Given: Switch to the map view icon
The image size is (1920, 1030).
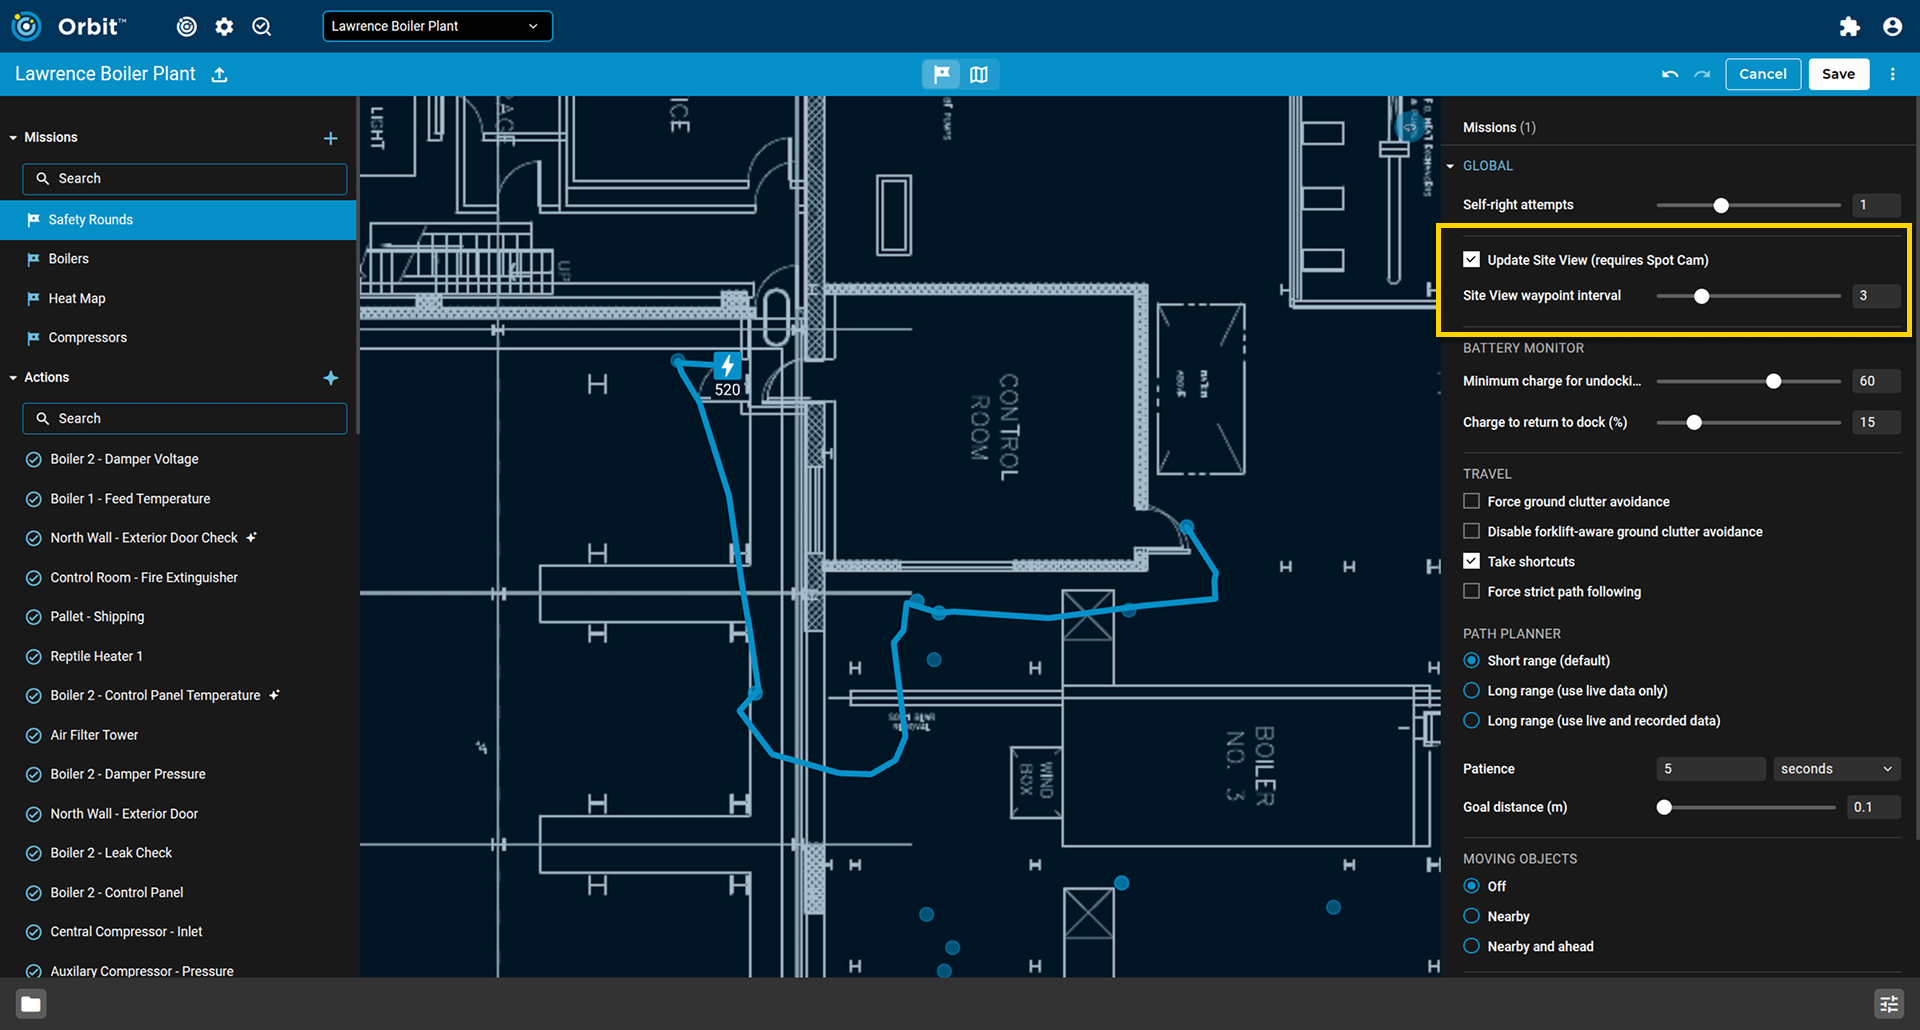Looking at the screenshot, I should (x=979, y=74).
